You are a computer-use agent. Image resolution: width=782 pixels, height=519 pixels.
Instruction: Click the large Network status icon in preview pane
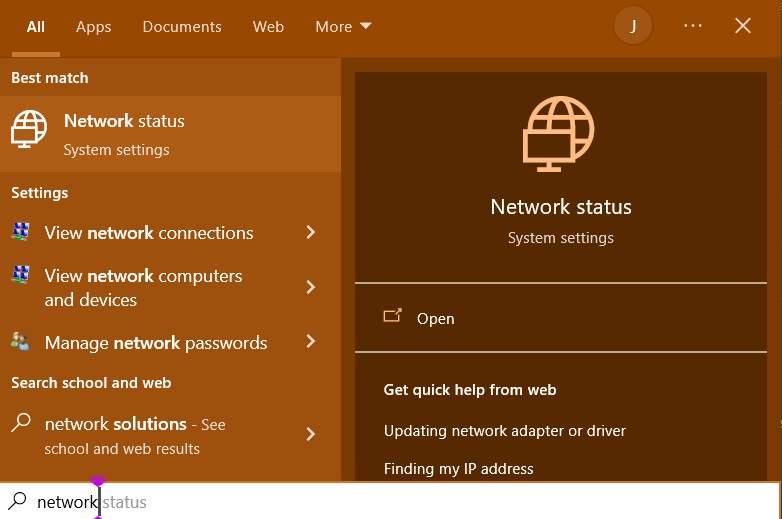click(560, 131)
